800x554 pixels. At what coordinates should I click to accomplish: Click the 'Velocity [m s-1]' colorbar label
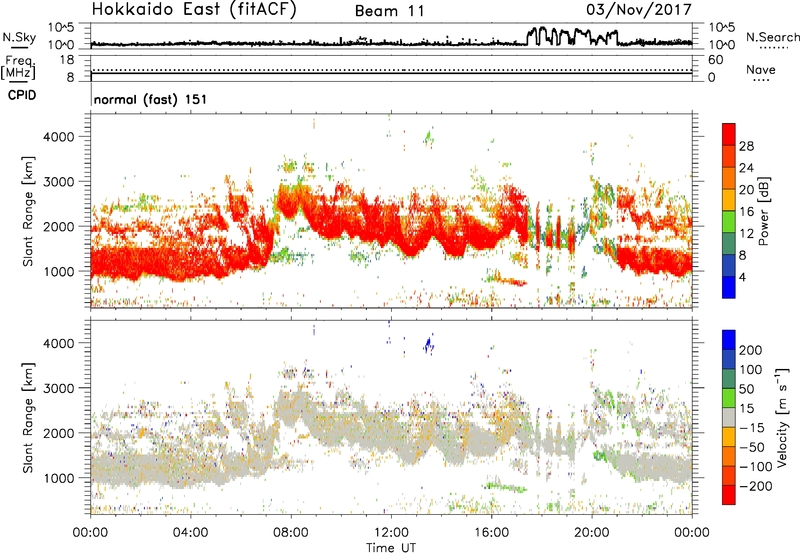pyautogui.click(x=781, y=417)
